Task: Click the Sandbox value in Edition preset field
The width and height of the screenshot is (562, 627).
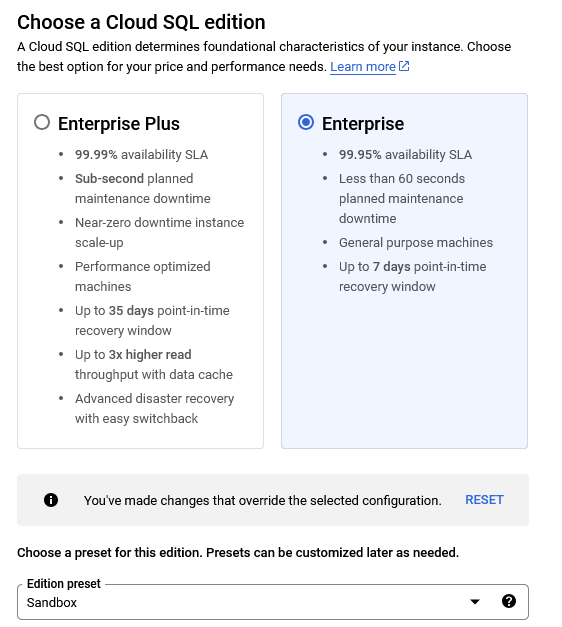Action: (x=52, y=603)
